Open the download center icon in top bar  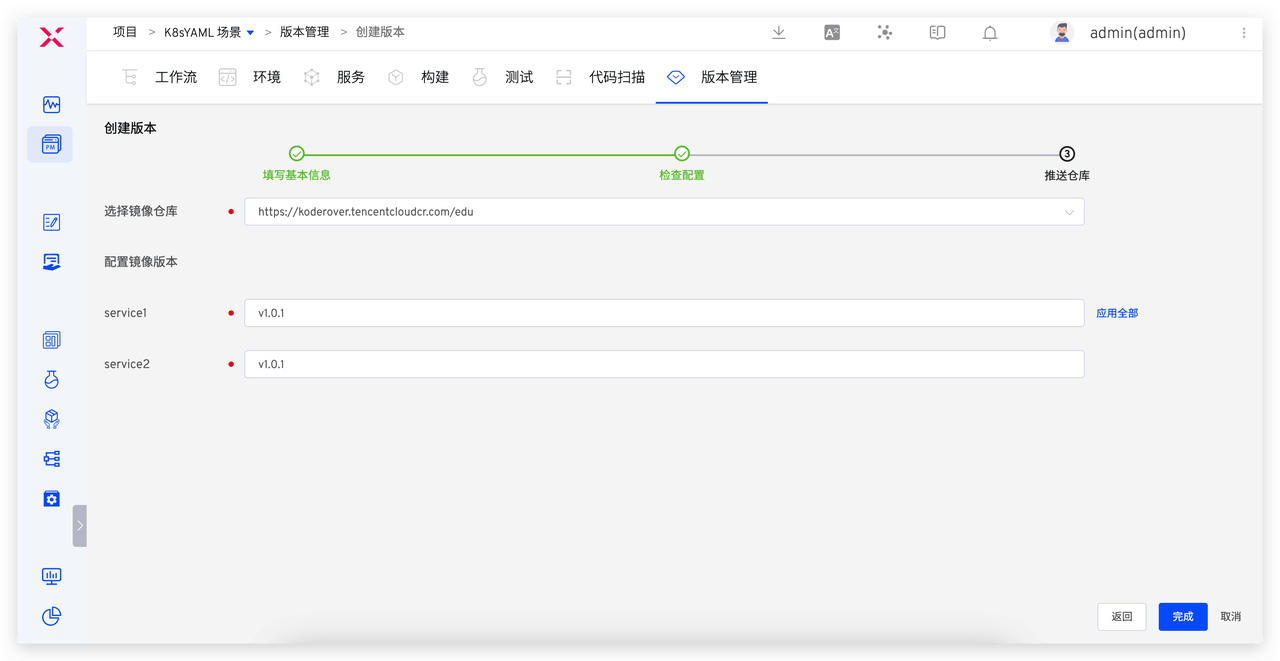[x=778, y=32]
